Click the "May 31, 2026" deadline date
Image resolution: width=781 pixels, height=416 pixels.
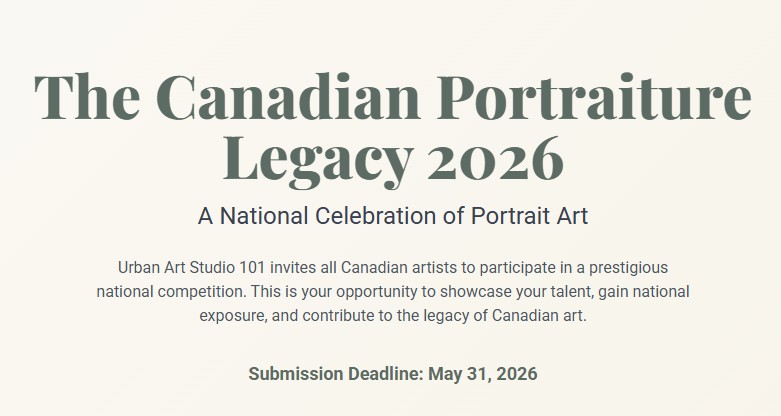click(x=483, y=375)
